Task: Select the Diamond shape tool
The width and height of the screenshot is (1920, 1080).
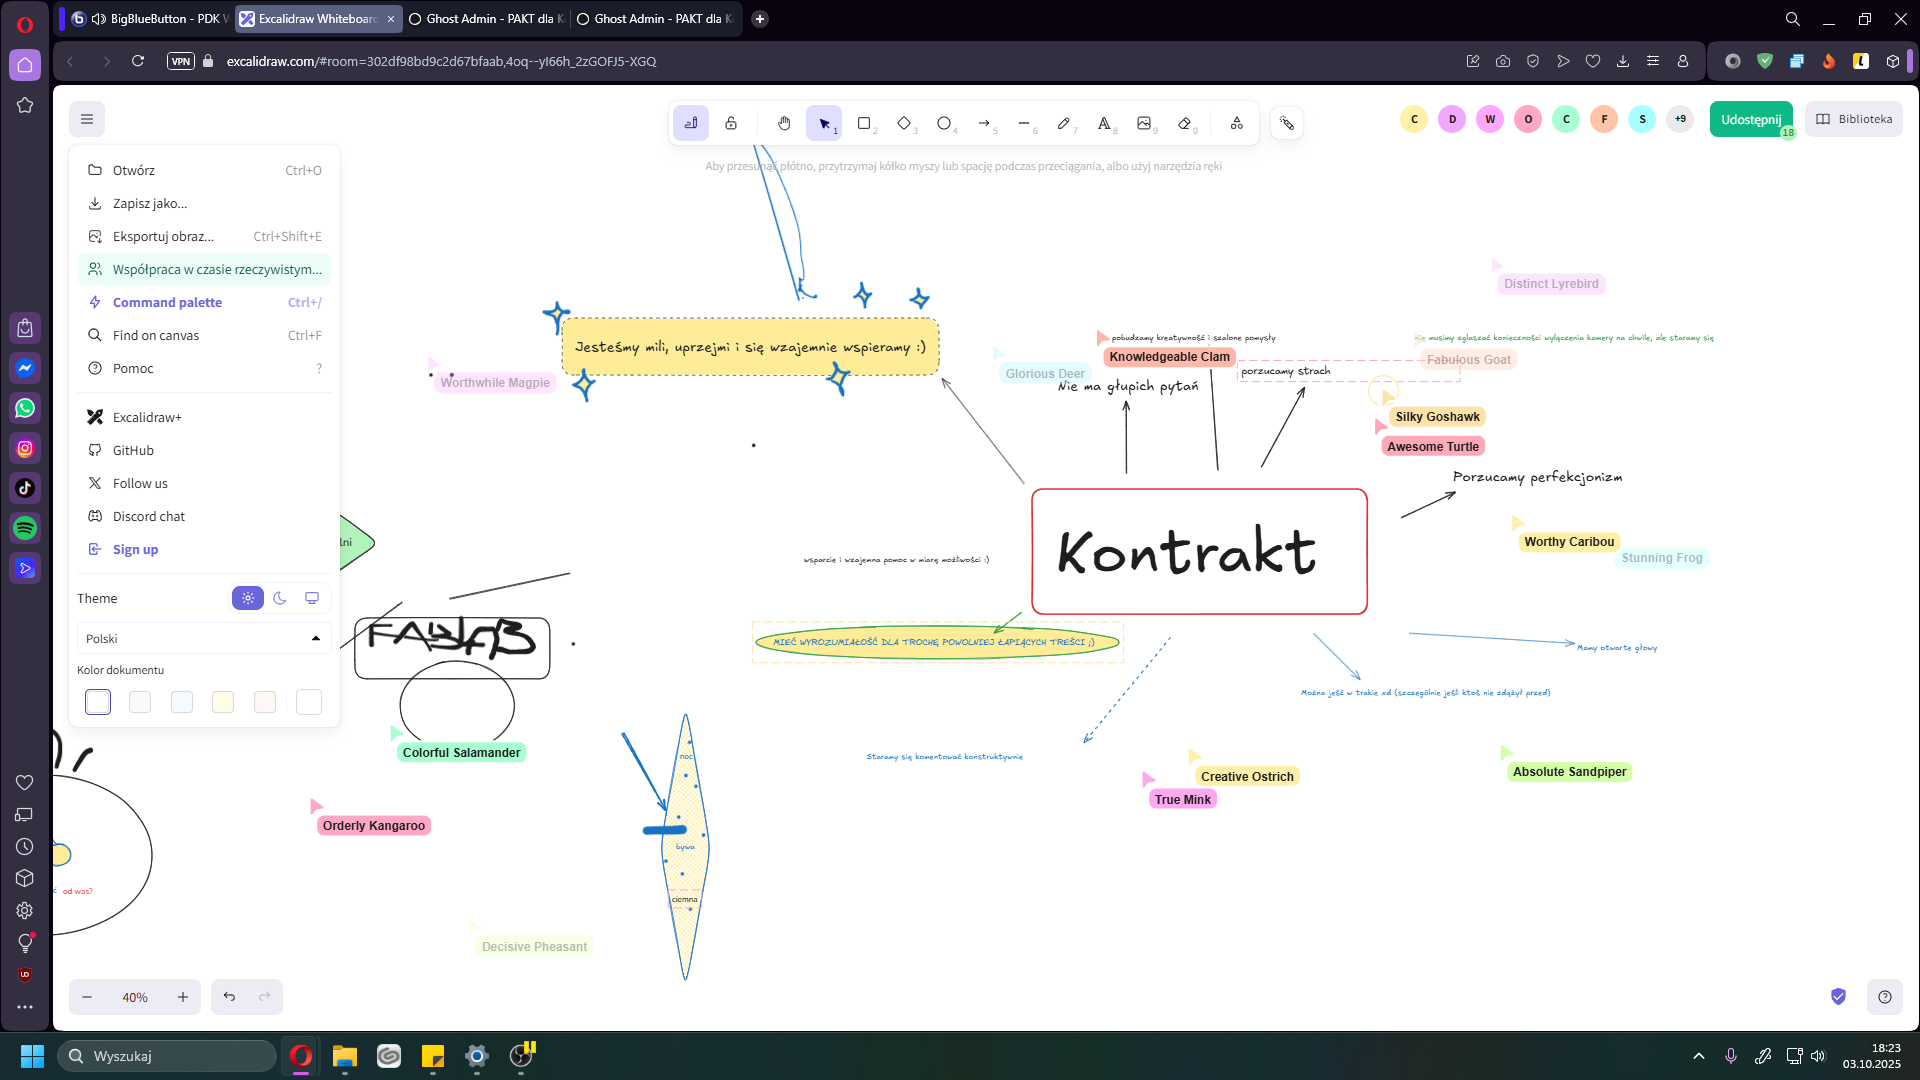Action: coord(904,123)
